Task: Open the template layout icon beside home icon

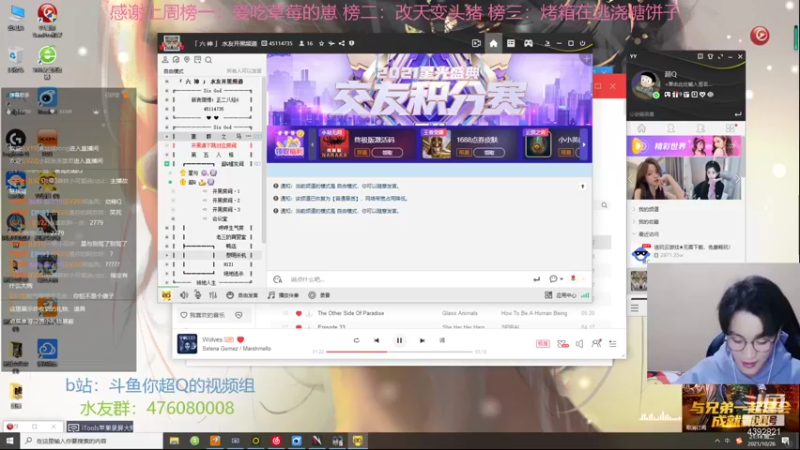Action: [x=511, y=43]
